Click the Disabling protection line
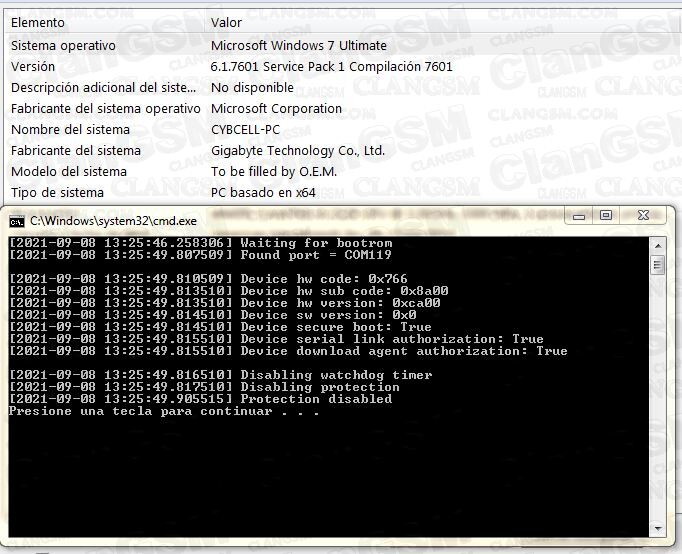 (204, 387)
